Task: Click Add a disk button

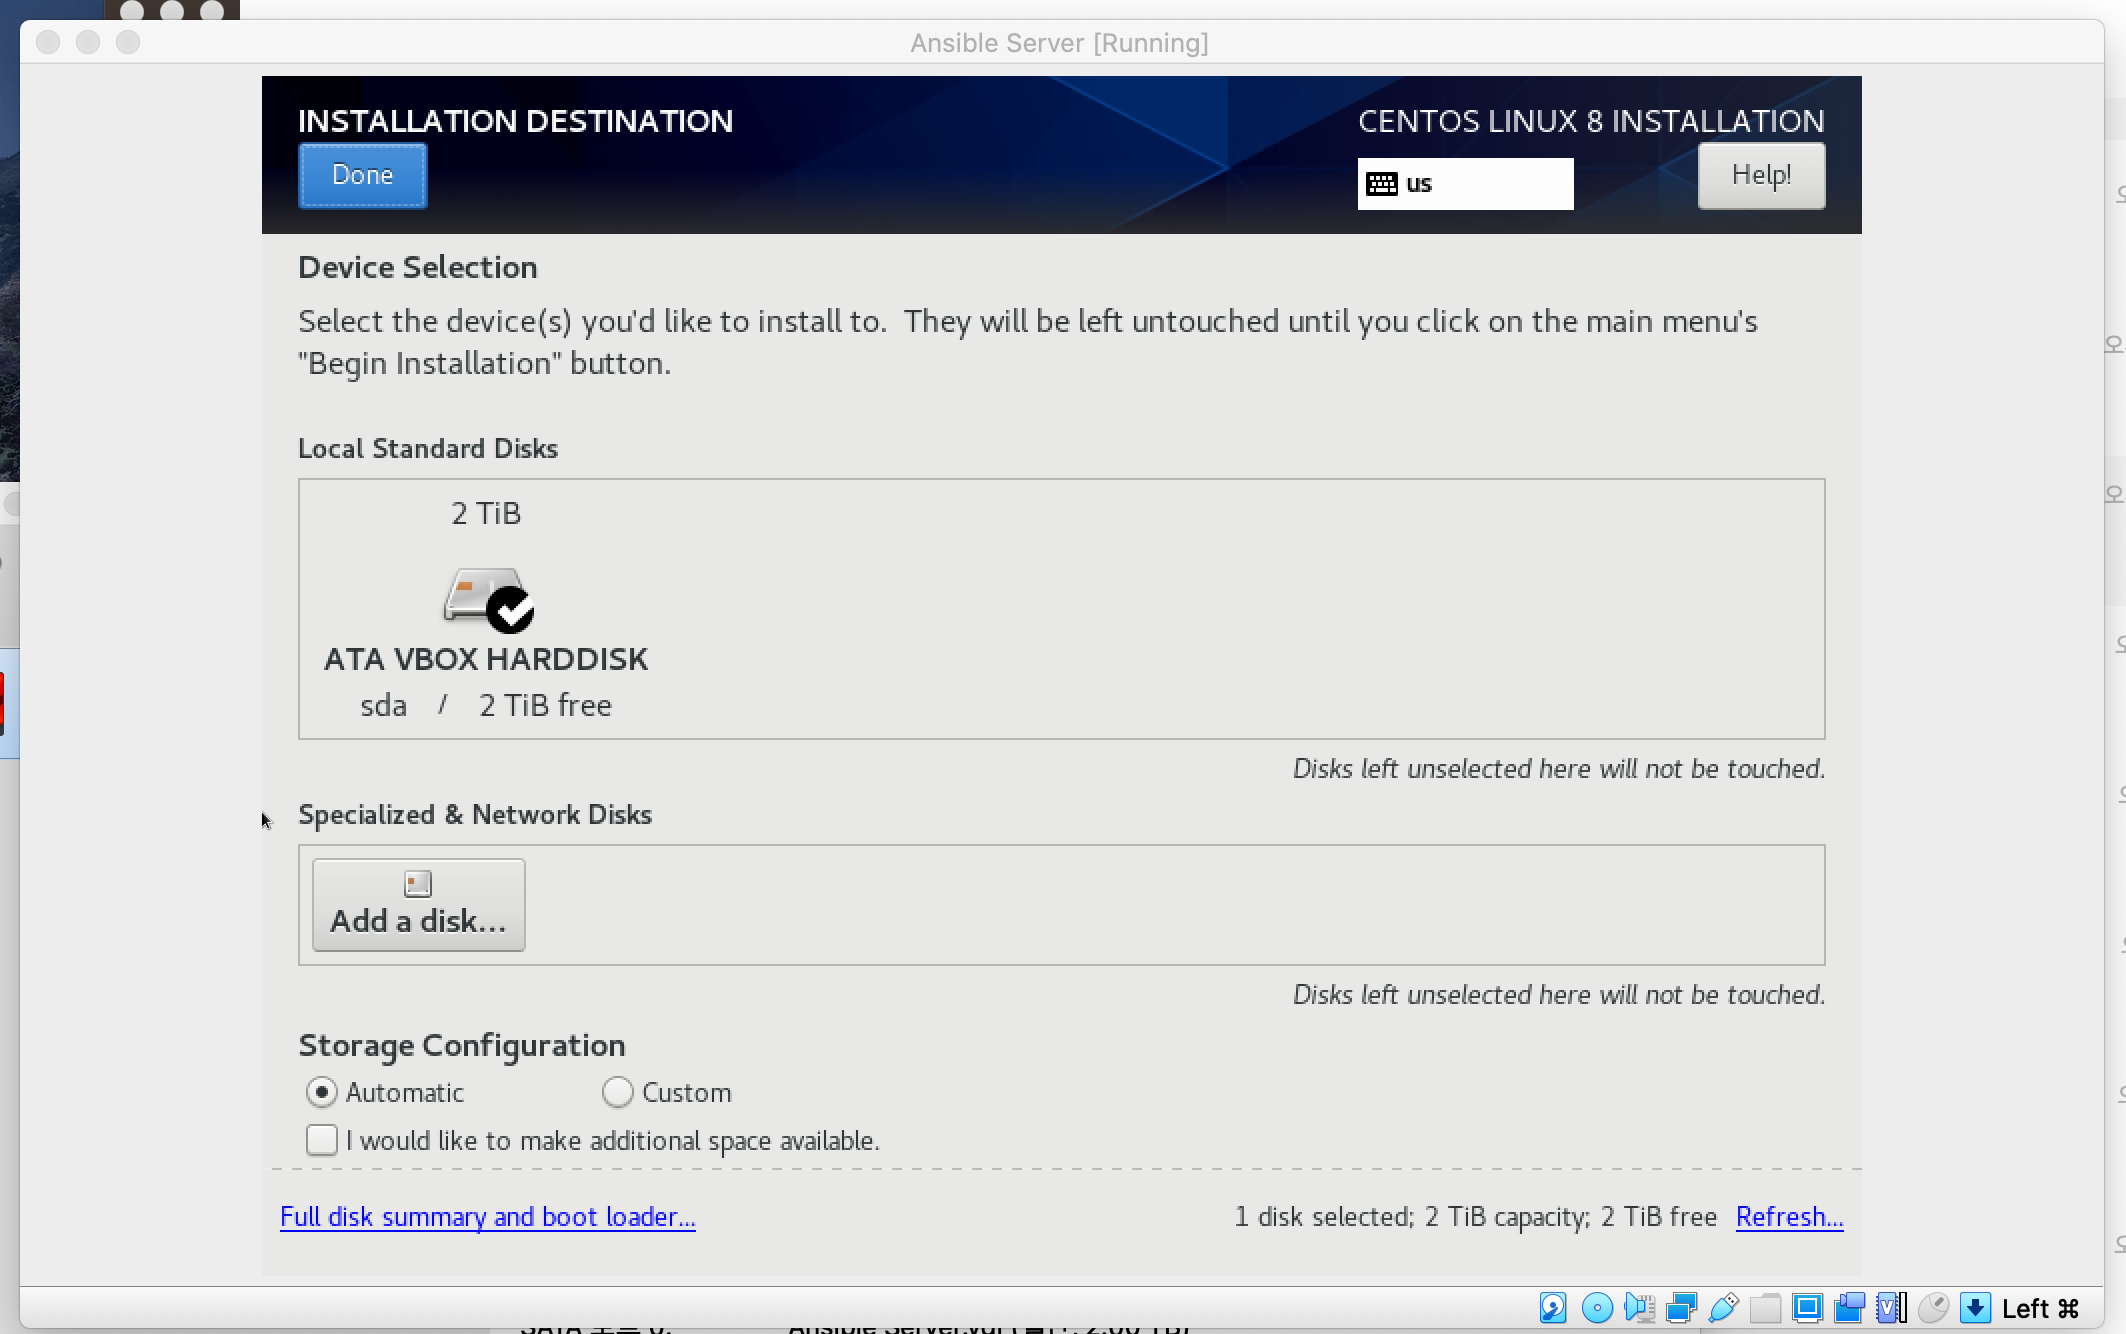Action: pos(418,904)
